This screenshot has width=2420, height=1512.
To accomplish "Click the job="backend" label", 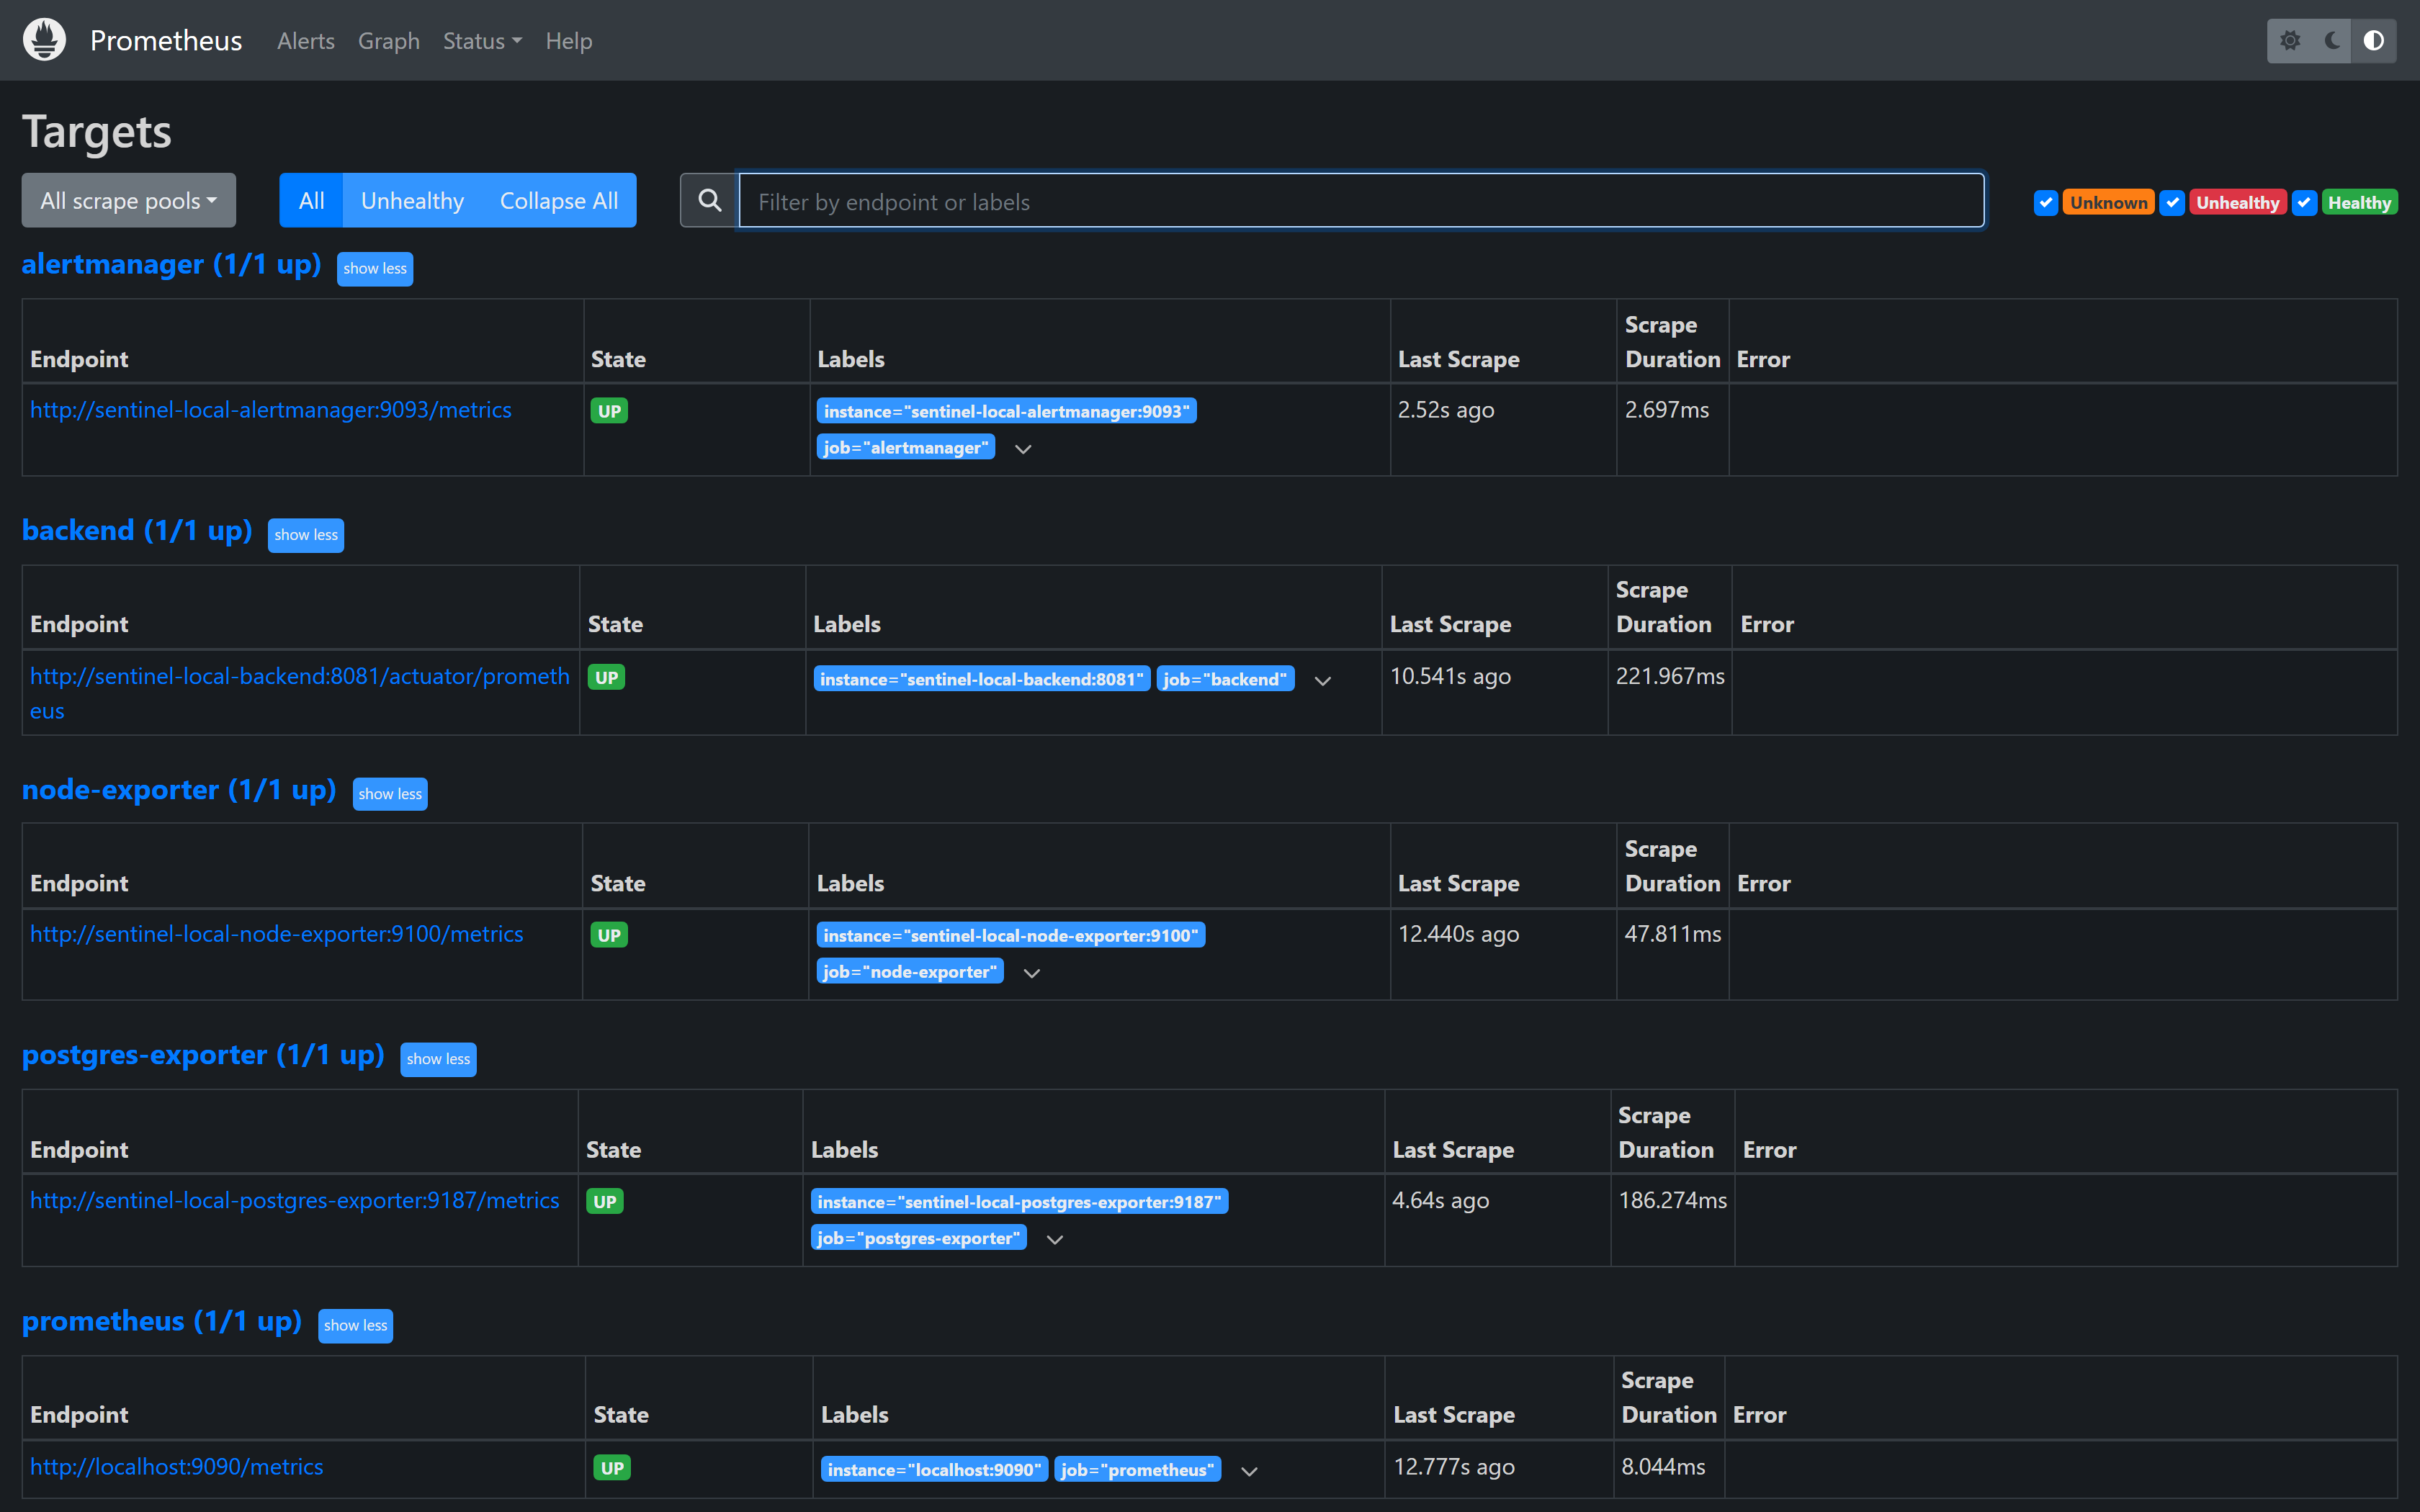I will [1225, 679].
